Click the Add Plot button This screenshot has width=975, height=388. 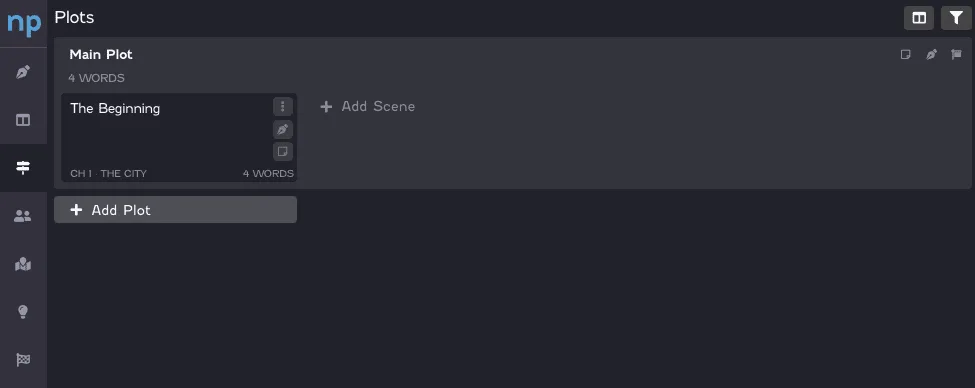175,210
